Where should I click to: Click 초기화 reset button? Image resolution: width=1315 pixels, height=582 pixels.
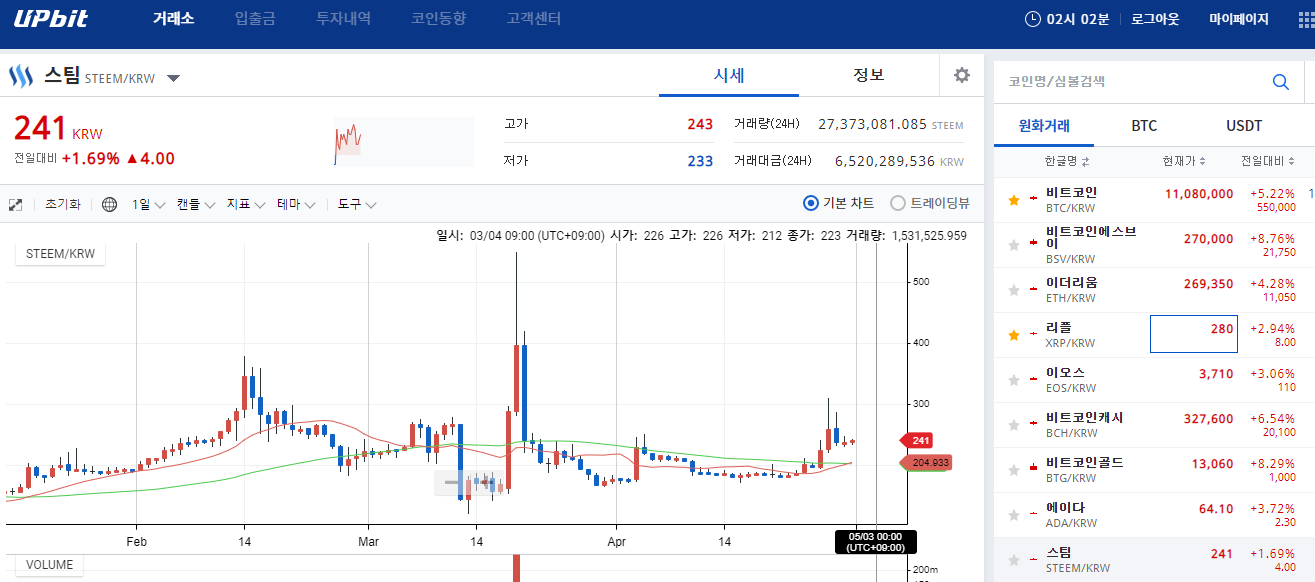coord(63,204)
